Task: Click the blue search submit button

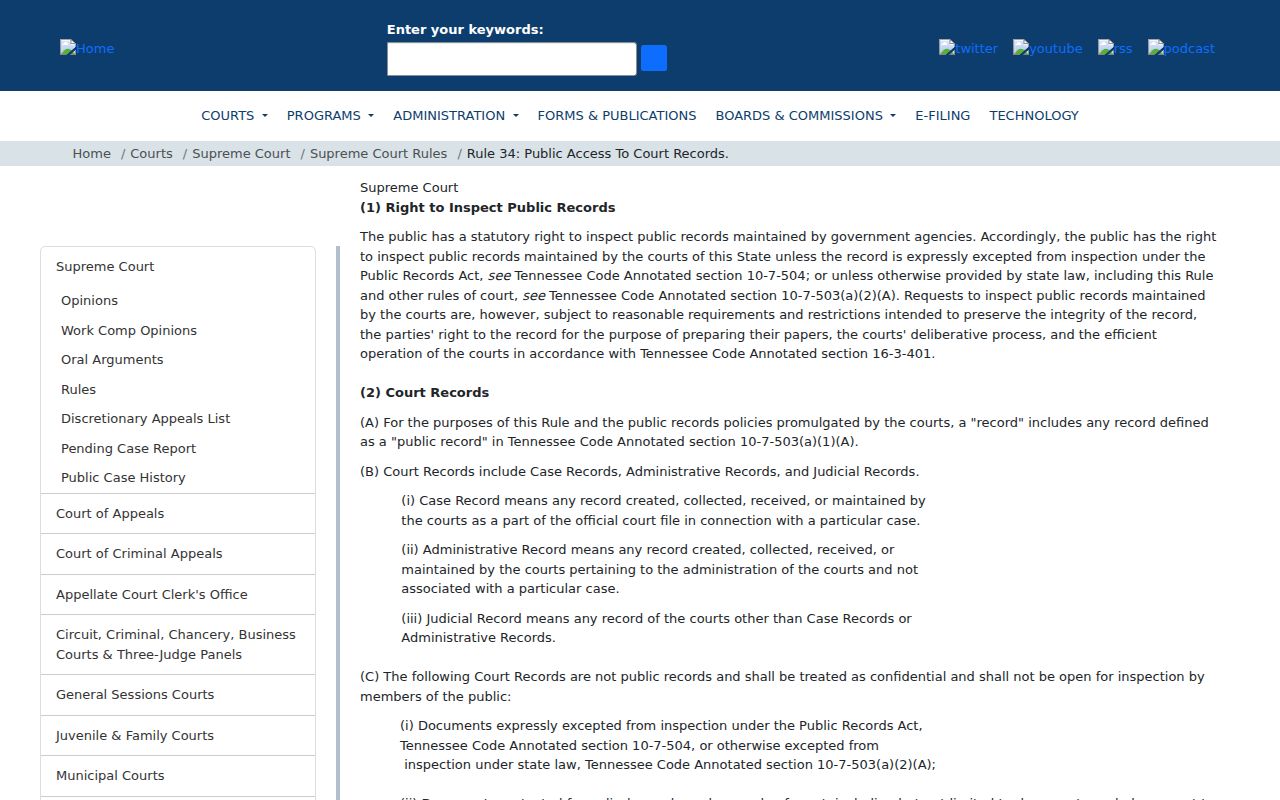Action: 654,58
